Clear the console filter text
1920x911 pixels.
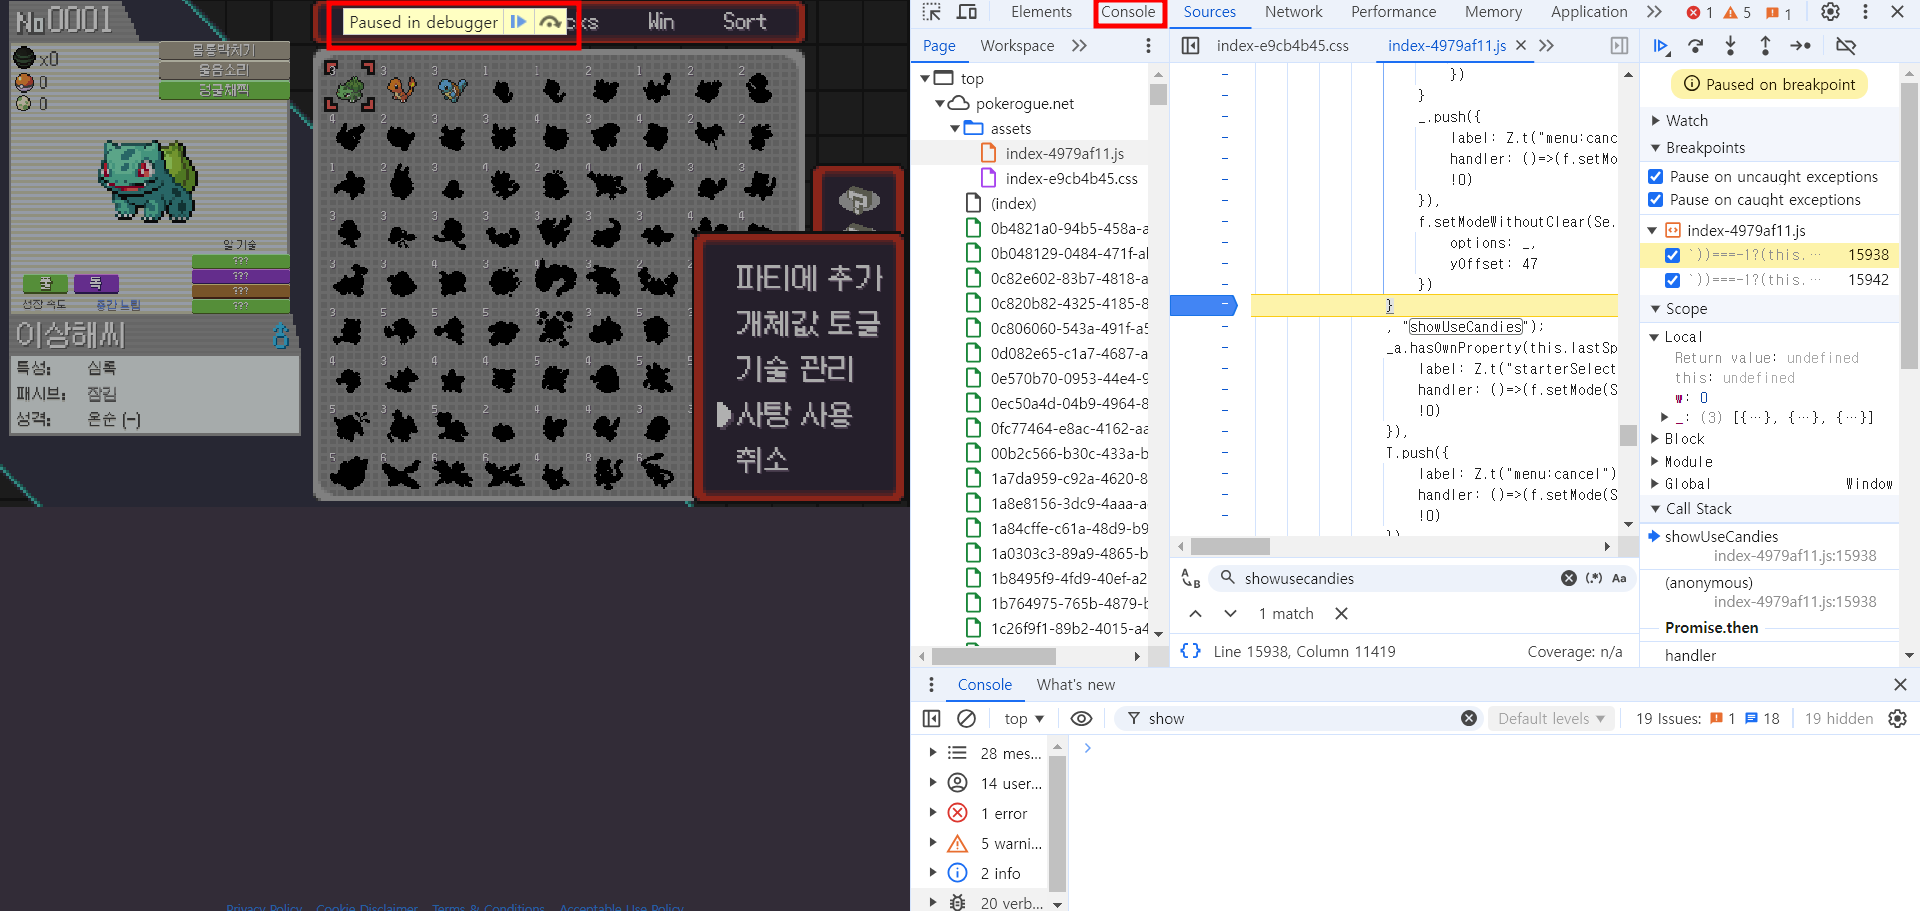click(x=1469, y=719)
